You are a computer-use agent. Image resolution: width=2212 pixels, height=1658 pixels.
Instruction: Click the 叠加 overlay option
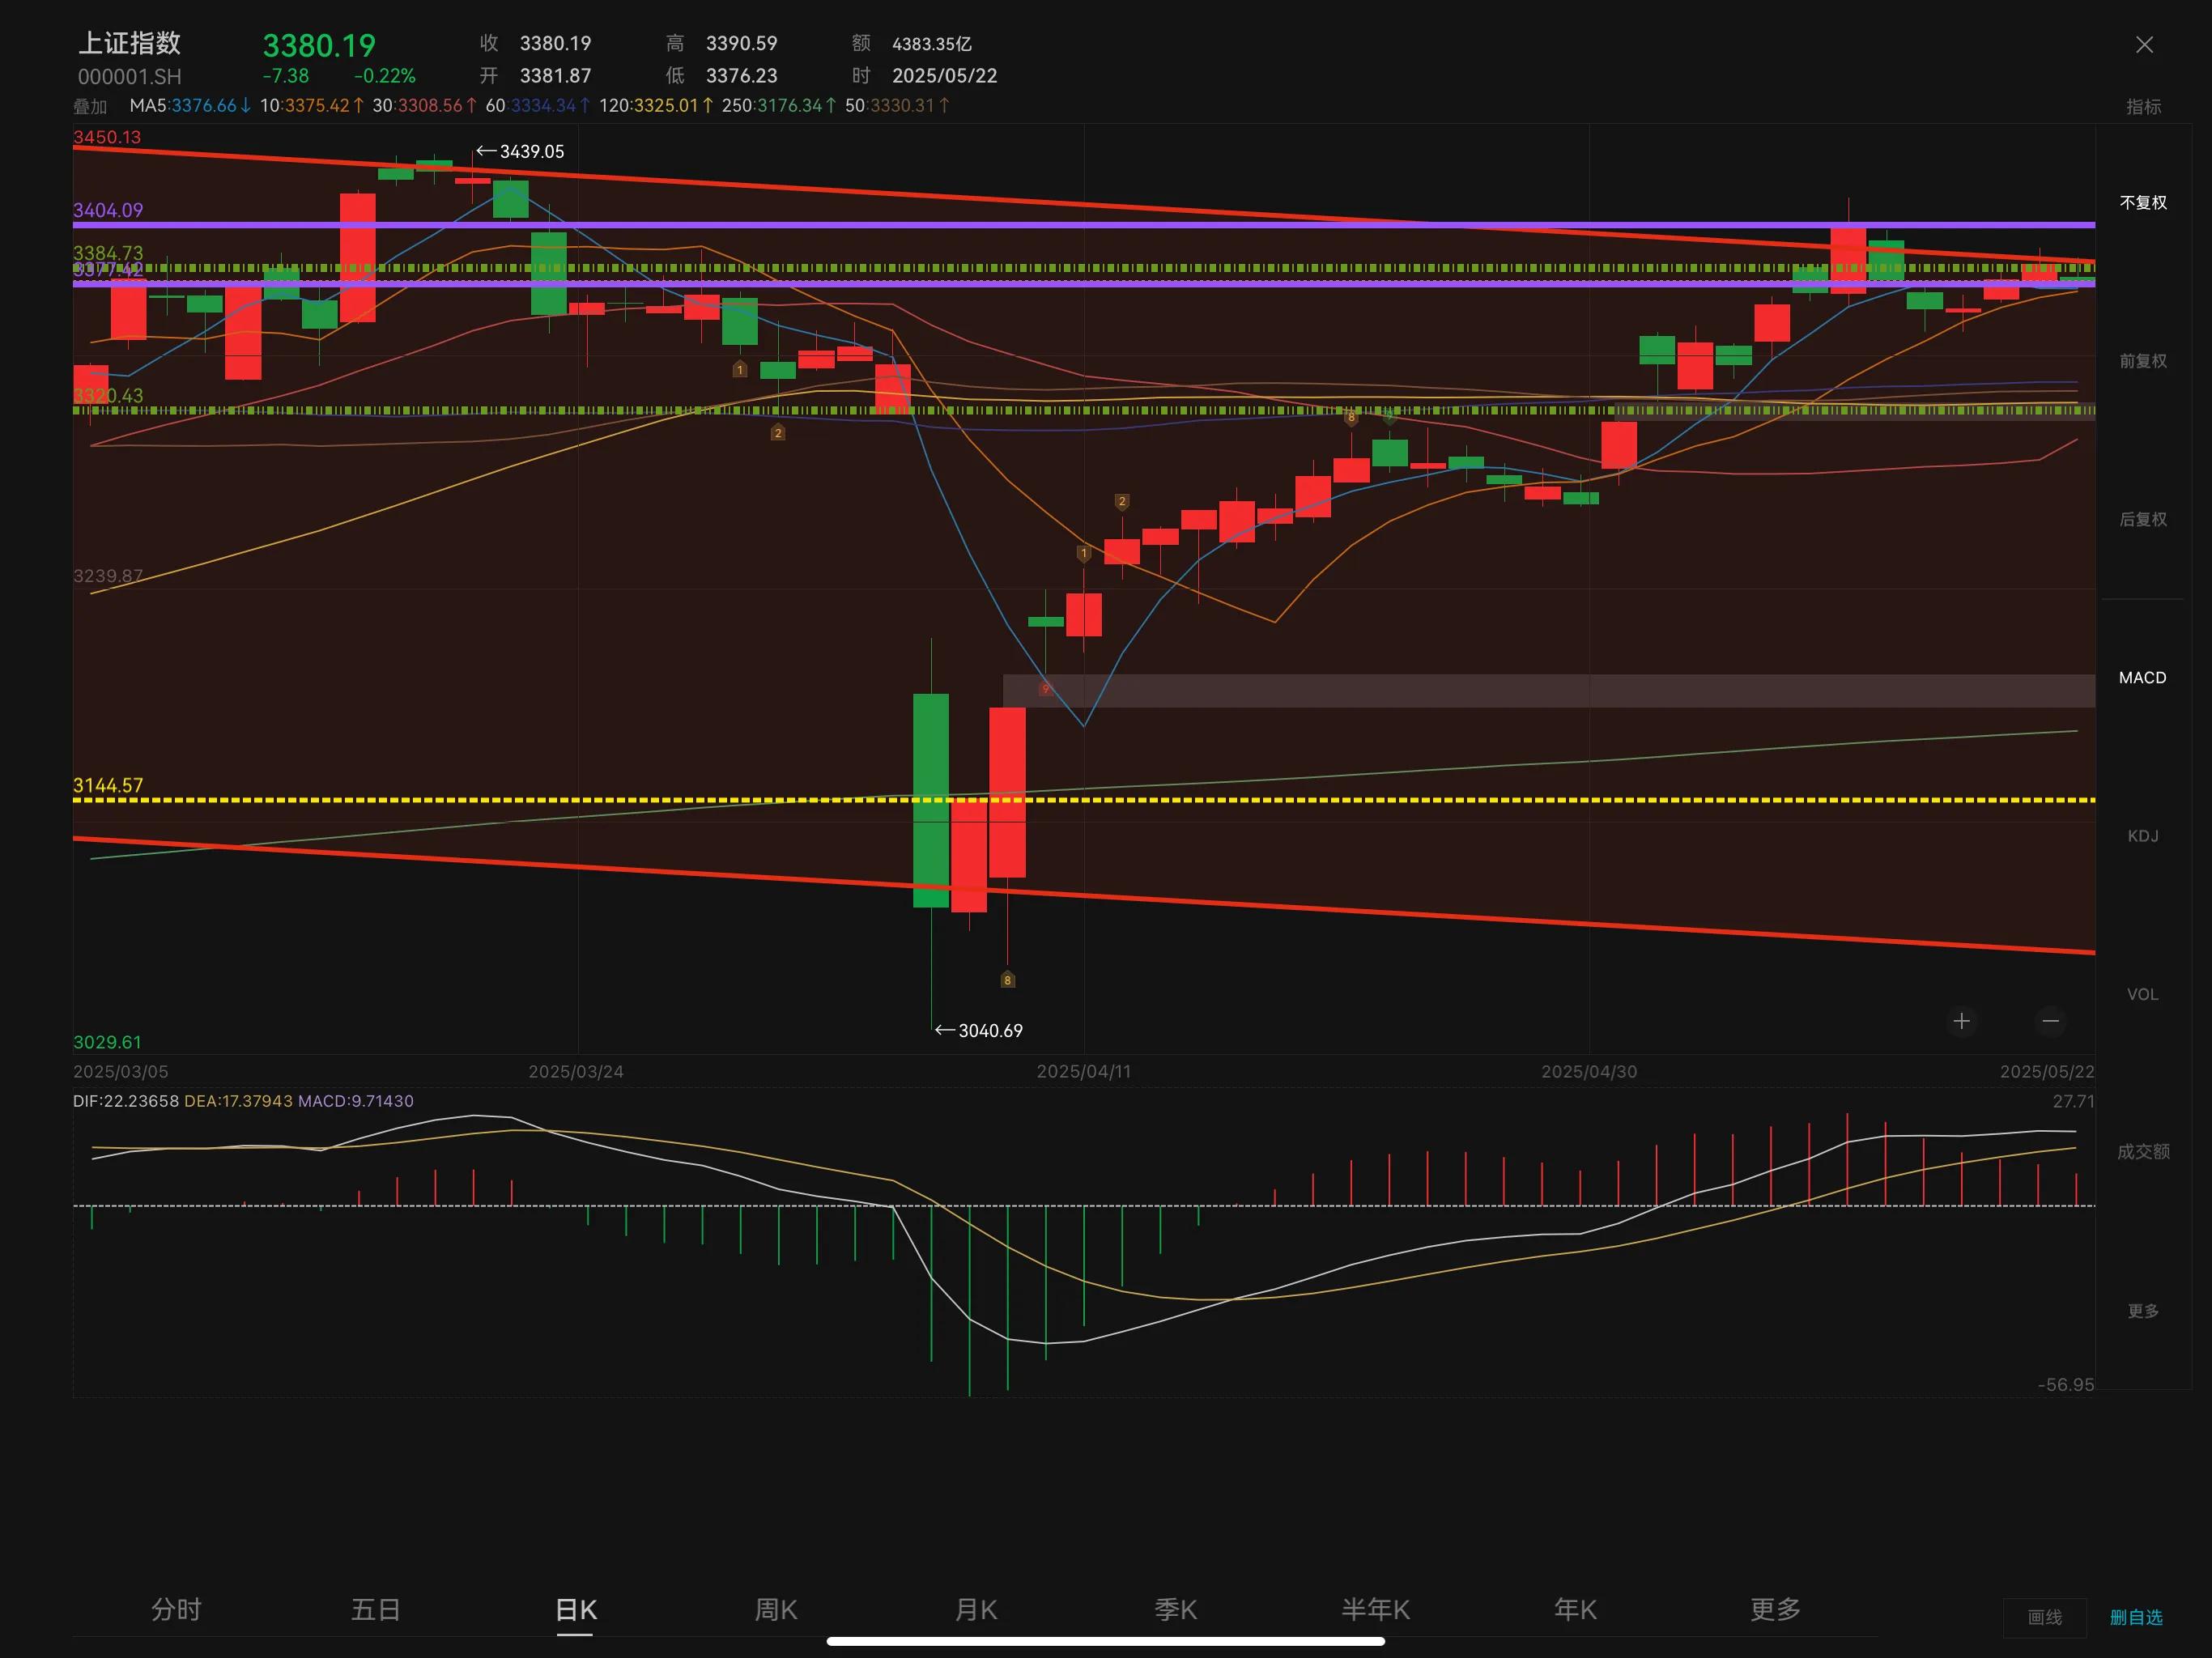(90, 107)
